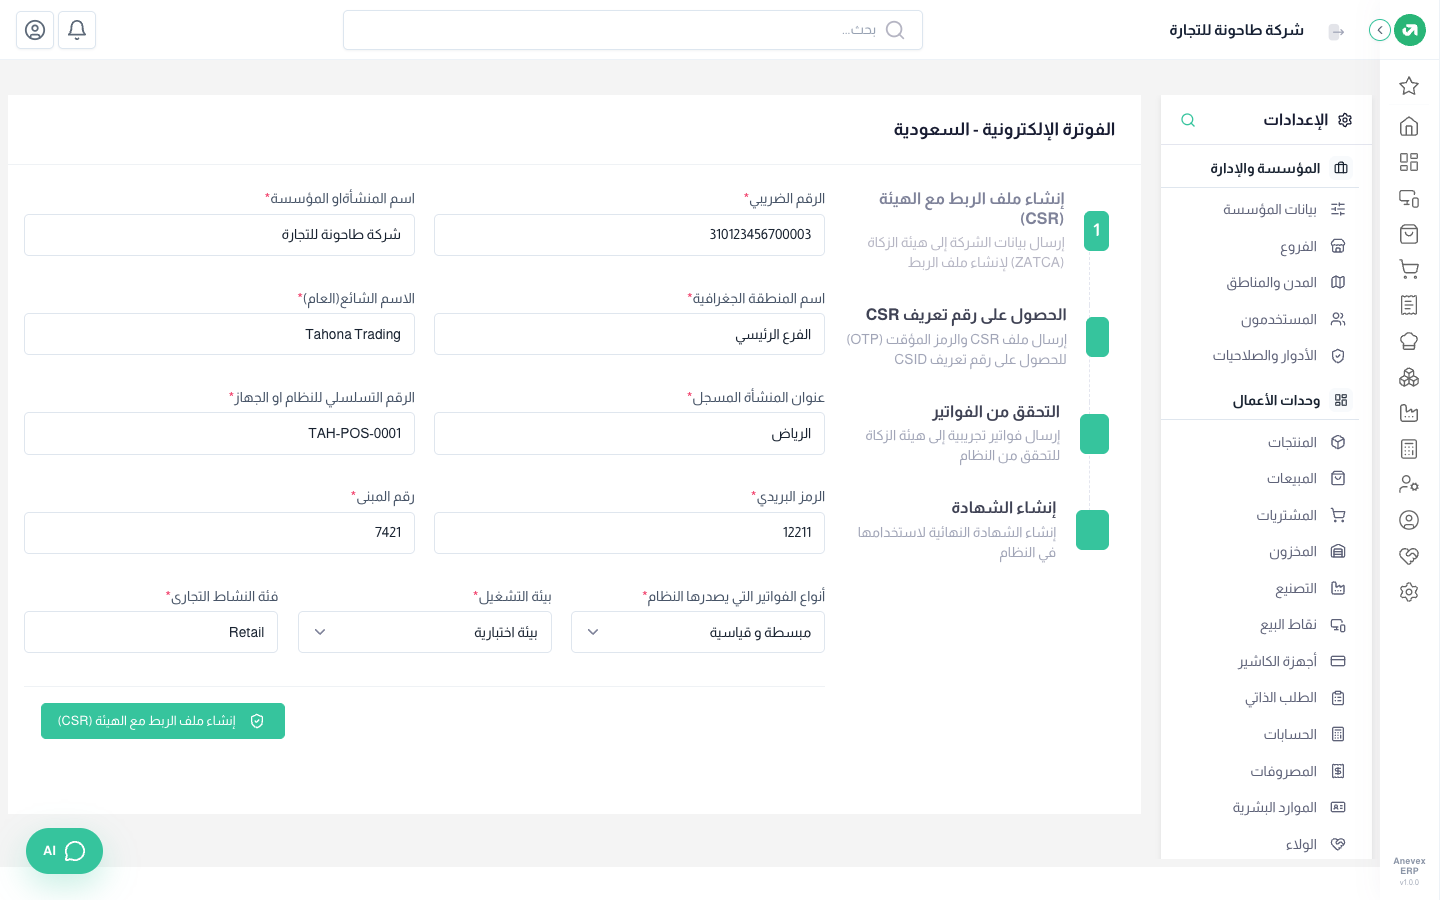Open chef hat icon in right rail
1440x900 pixels.
[x=1409, y=341]
